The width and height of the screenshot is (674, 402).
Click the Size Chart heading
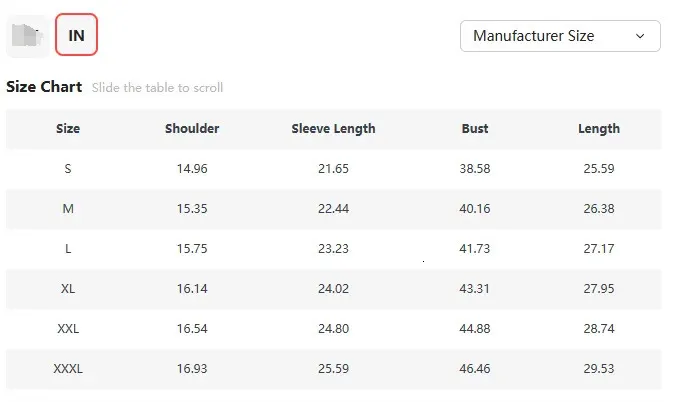[x=44, y=87]
